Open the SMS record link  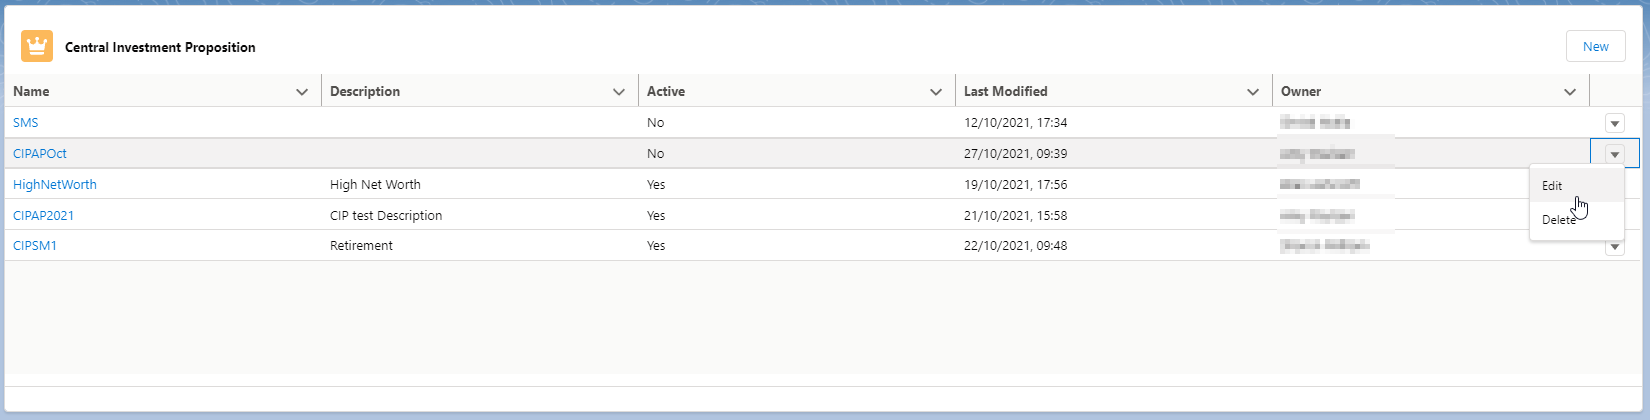pyautogui.click(x=26, y=123)
